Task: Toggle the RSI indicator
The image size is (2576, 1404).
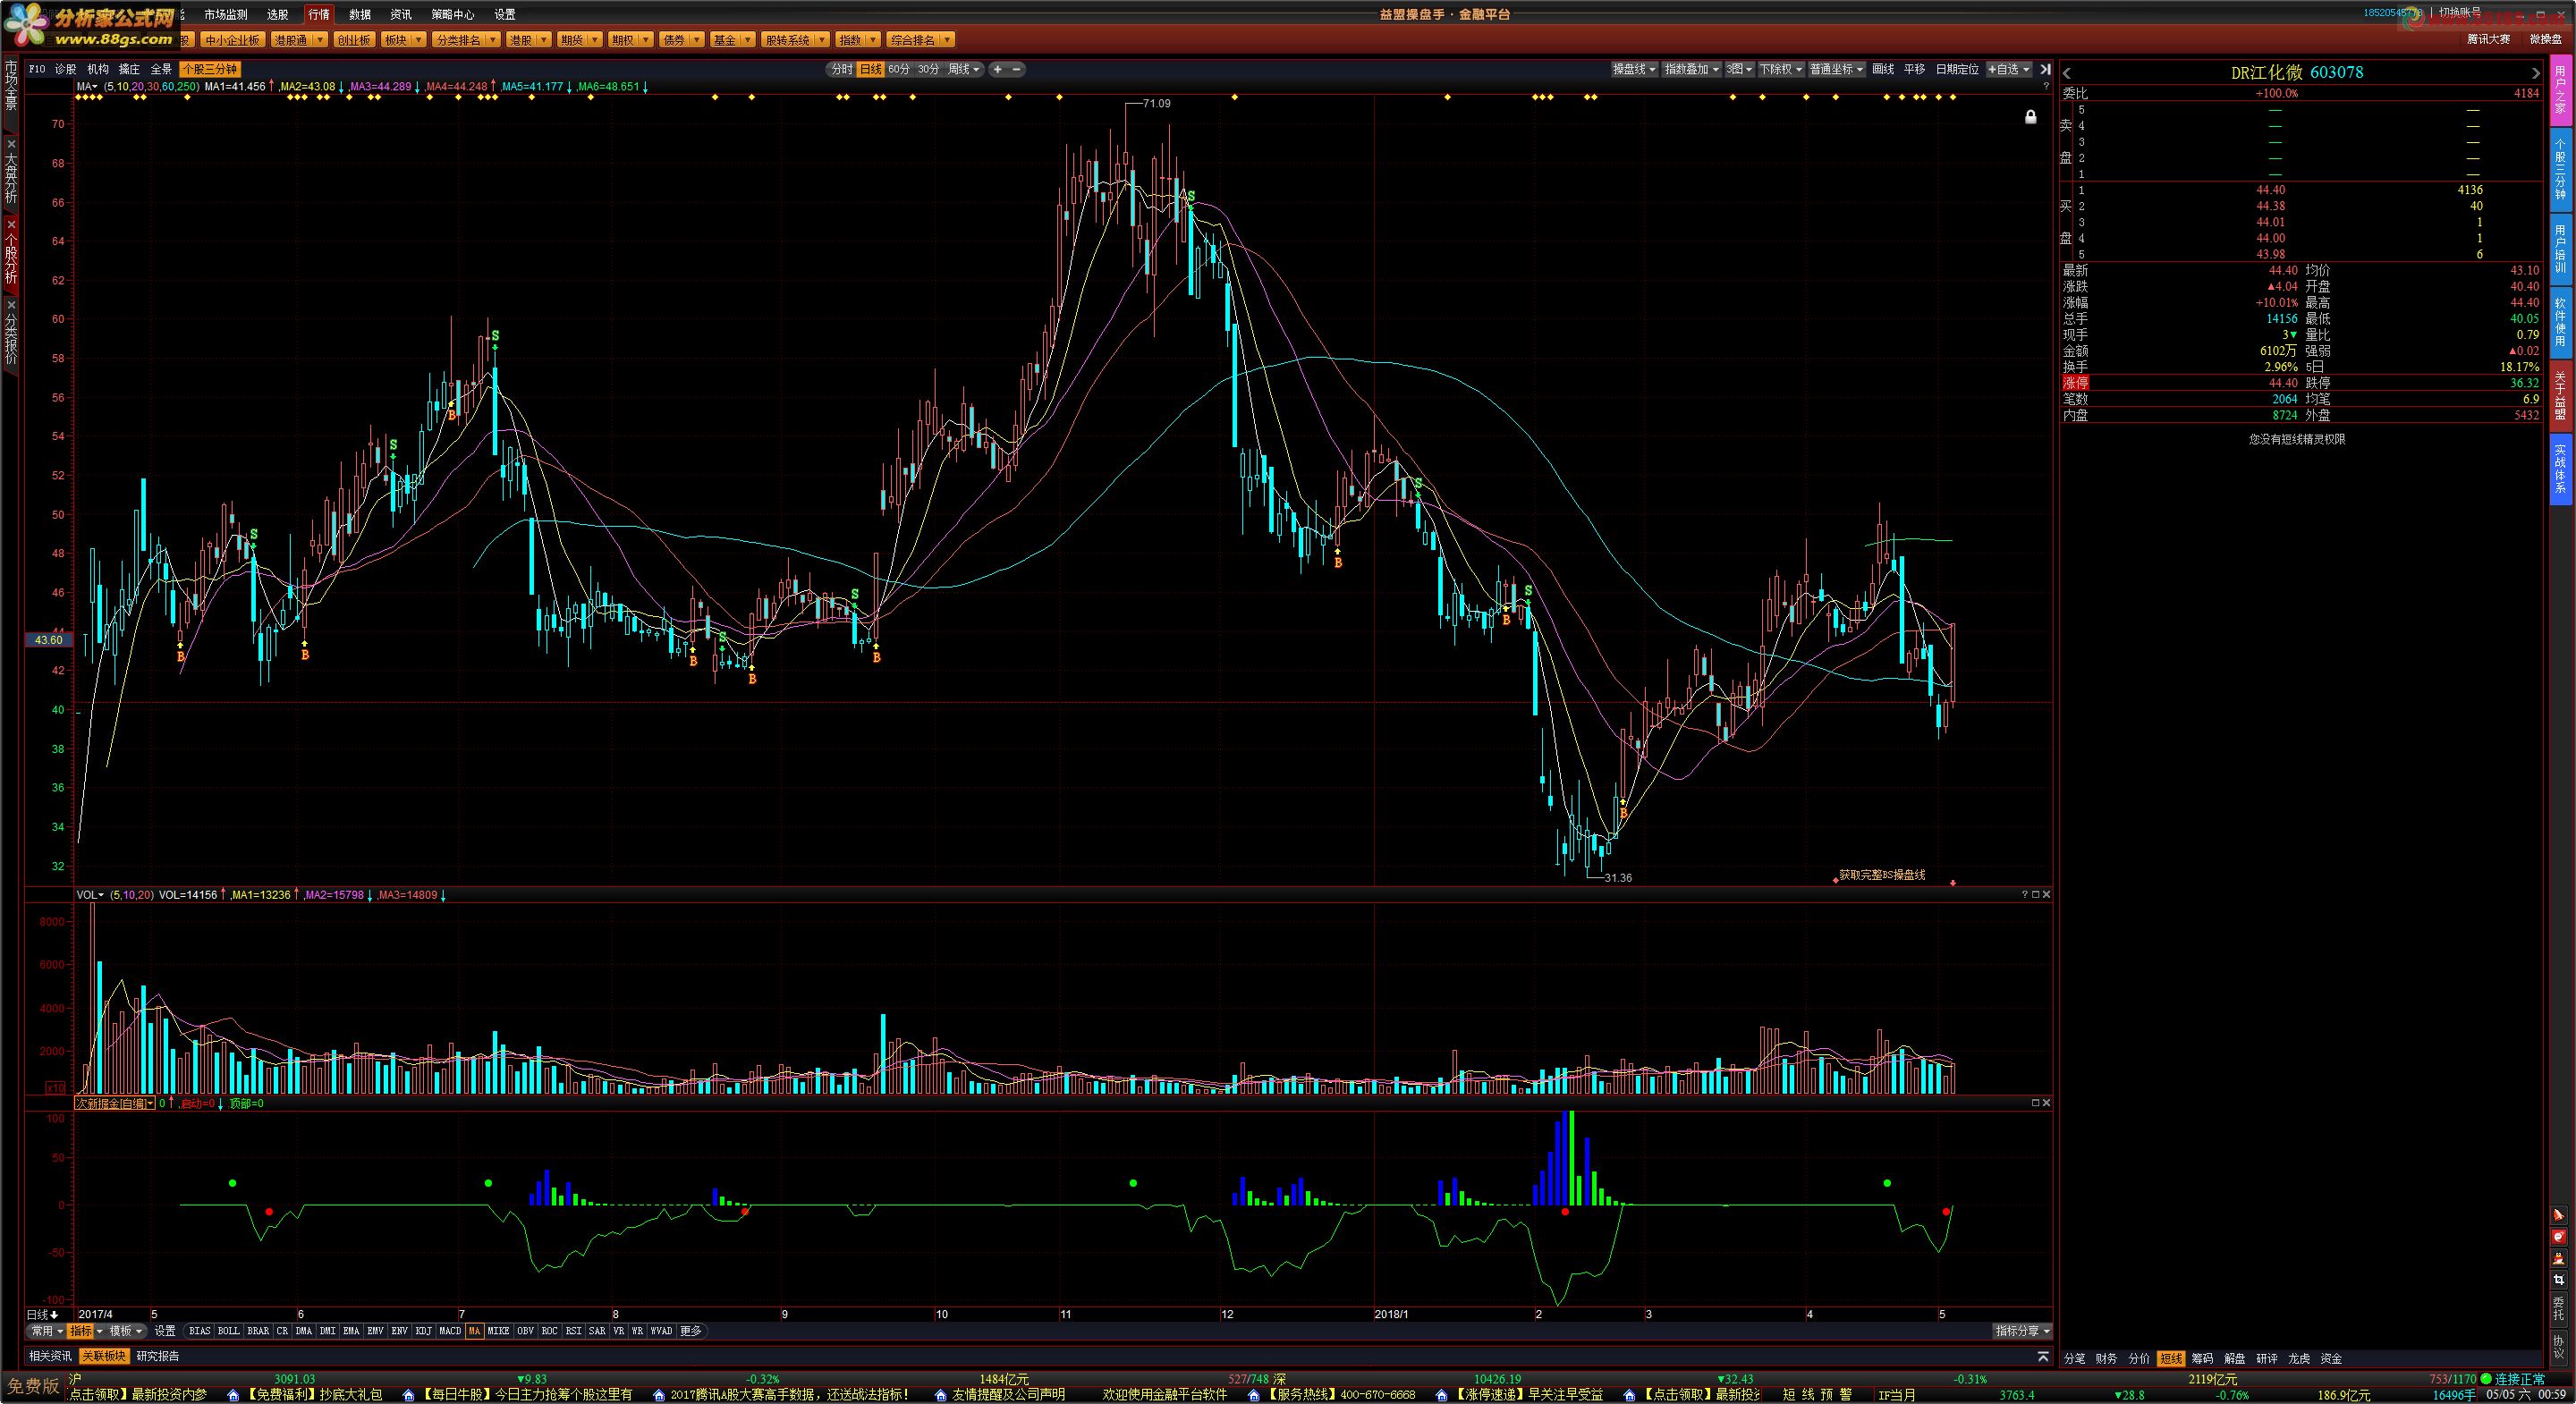Action: (573, 1331)
